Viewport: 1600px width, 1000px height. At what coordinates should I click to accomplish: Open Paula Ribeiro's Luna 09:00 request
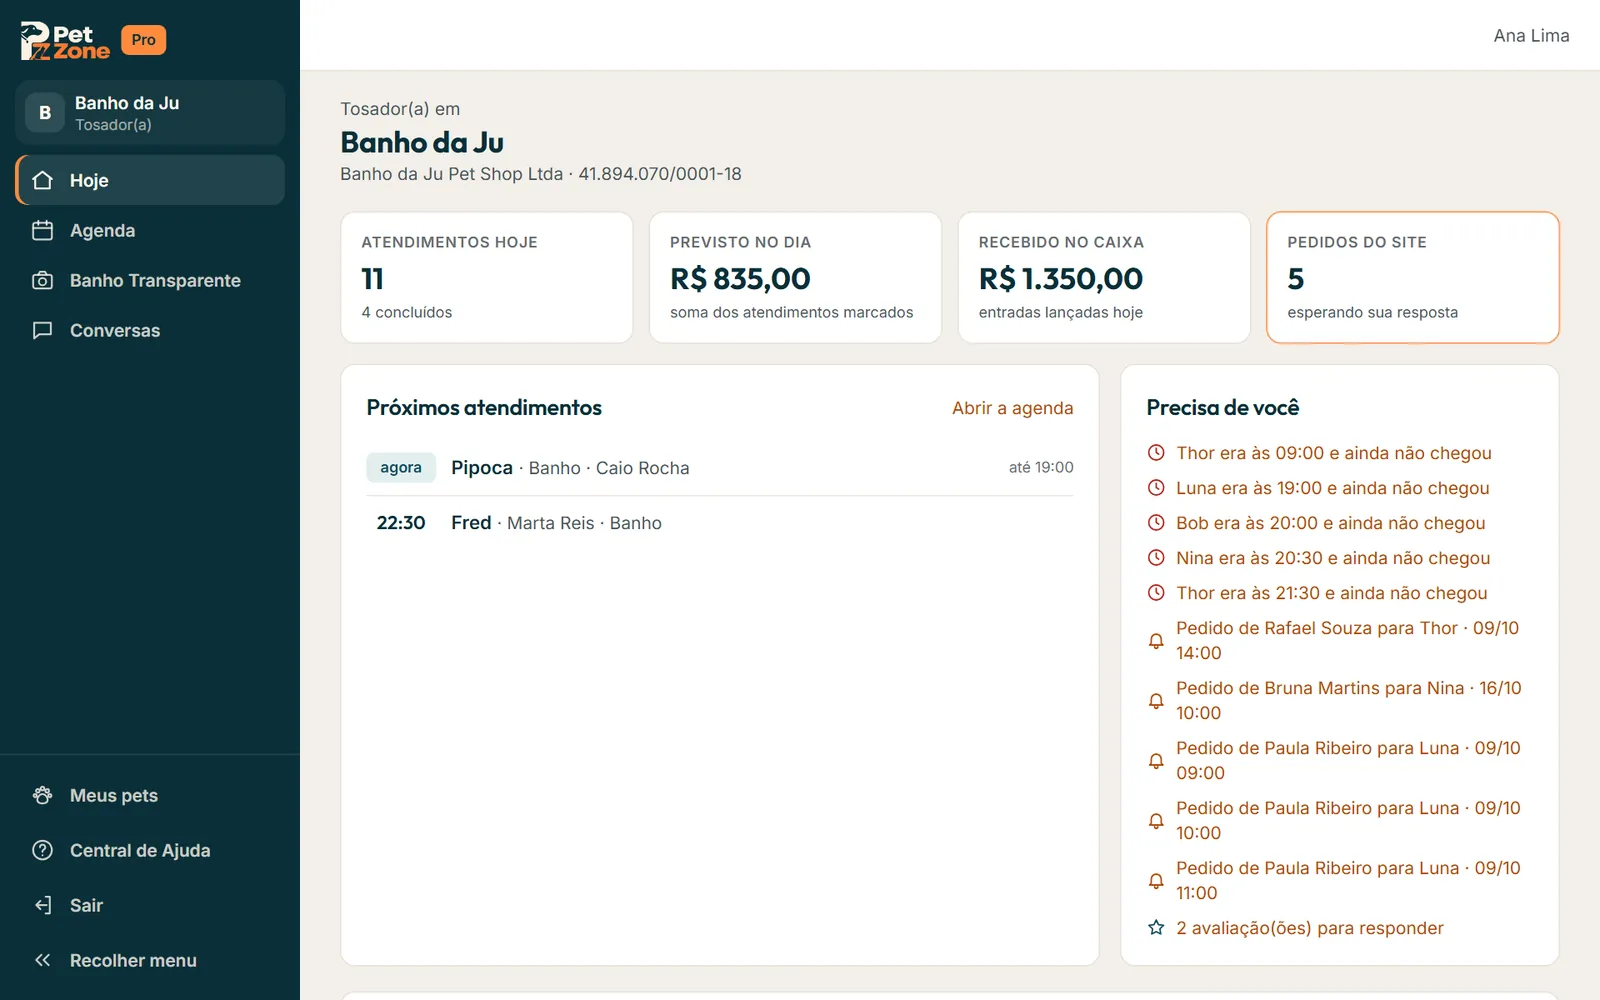[x=1340, y=760]
